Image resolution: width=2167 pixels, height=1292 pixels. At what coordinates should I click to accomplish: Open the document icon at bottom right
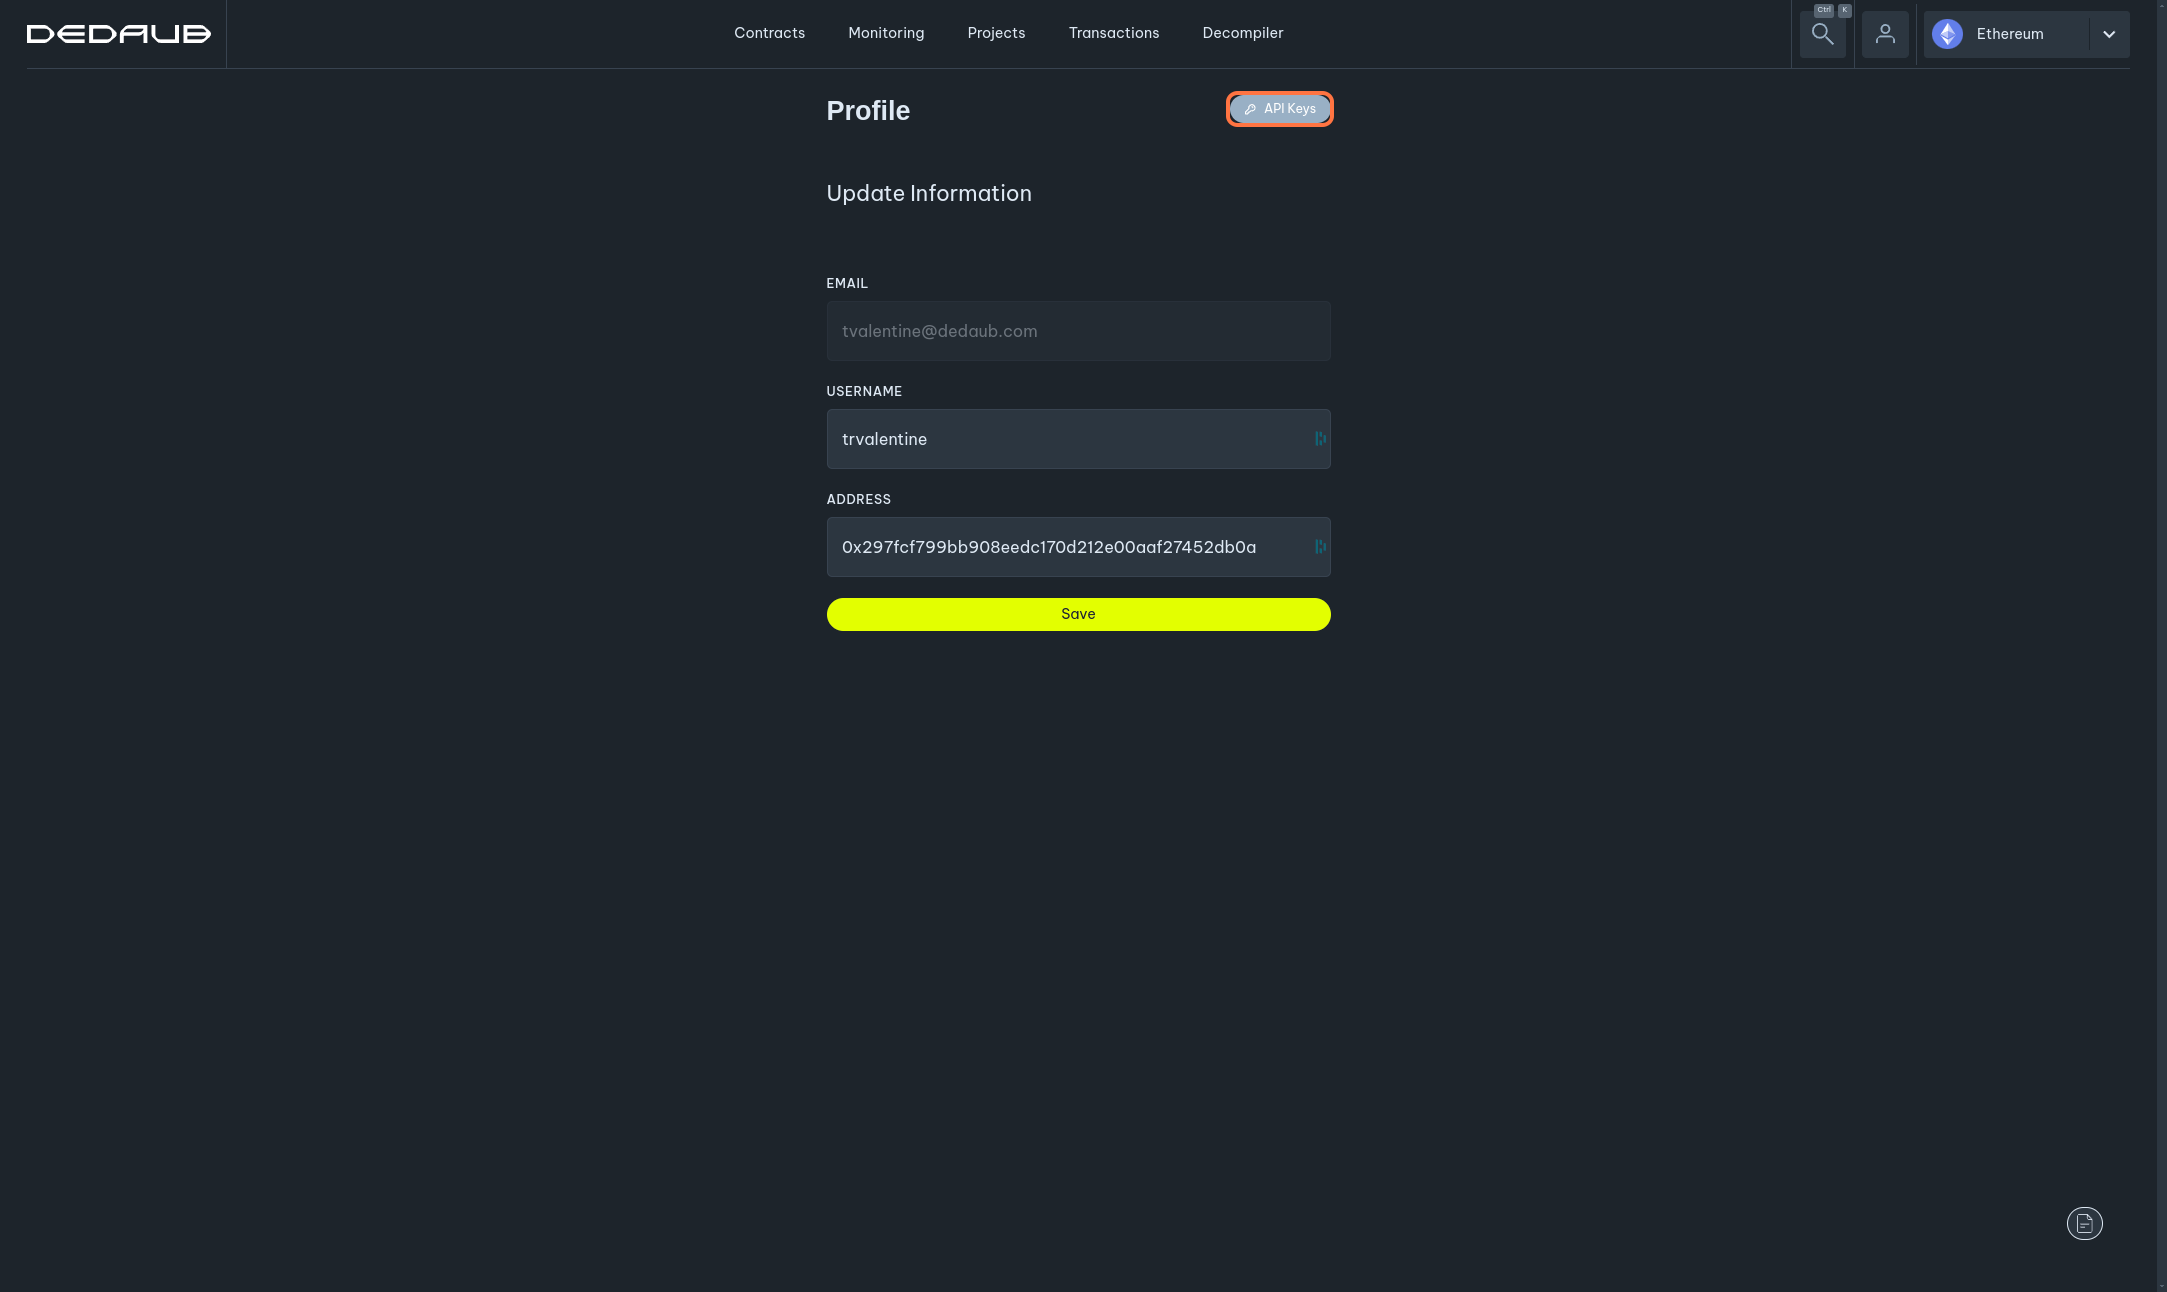tap(2084, 1223)
